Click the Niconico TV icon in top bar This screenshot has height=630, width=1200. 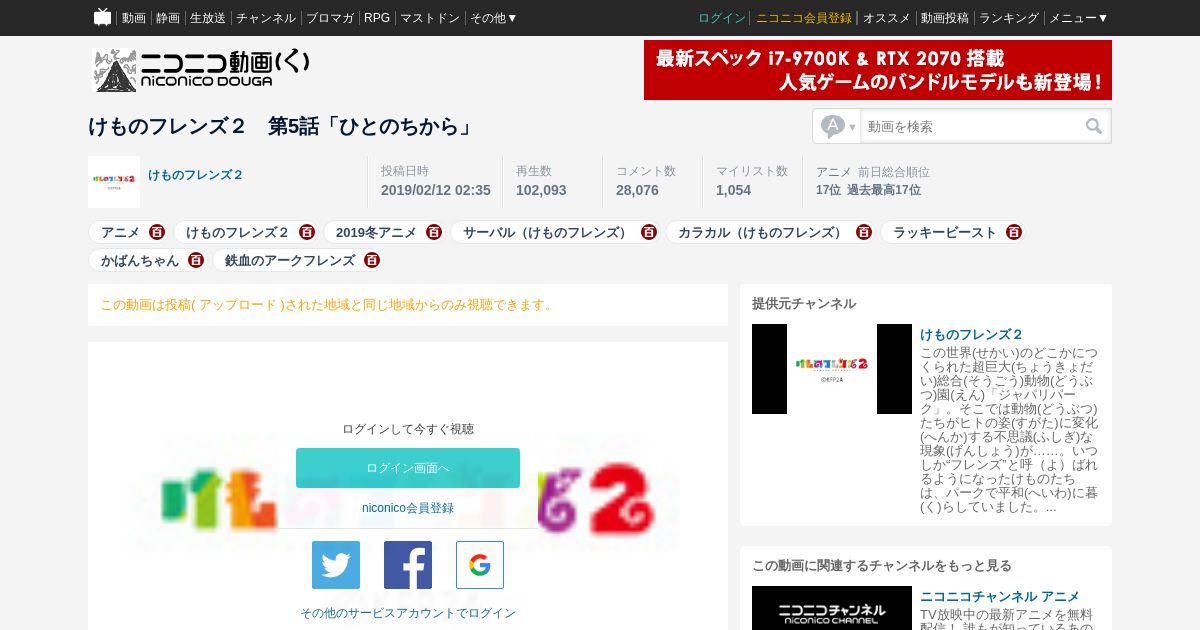102,17
